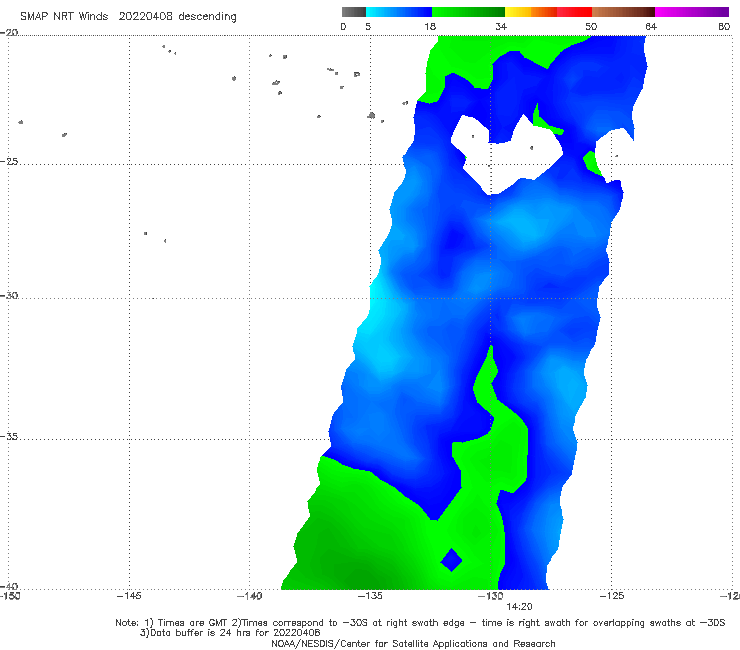This screenshot has width=740, height=650.
Task: Click the '-135' longitude axis label
Action: click(x=370, y=596)
